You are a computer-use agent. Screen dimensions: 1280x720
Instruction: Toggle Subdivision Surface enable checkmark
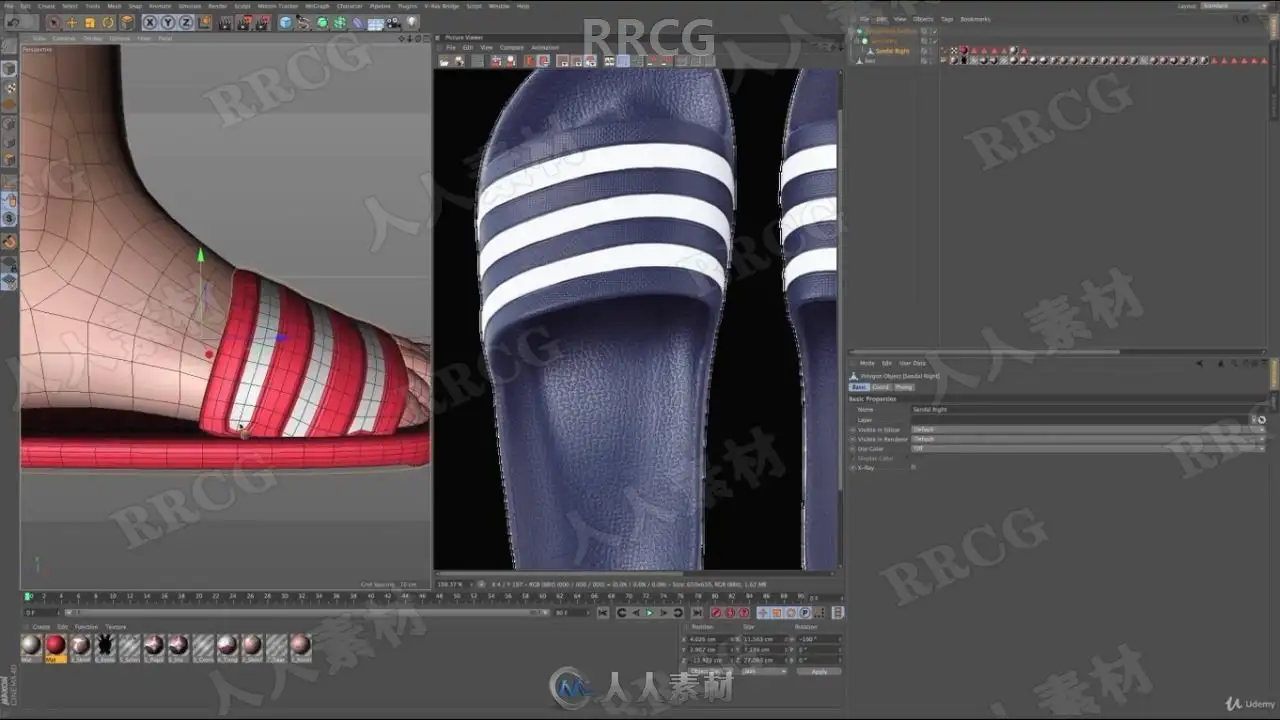(x=935, y=31)
